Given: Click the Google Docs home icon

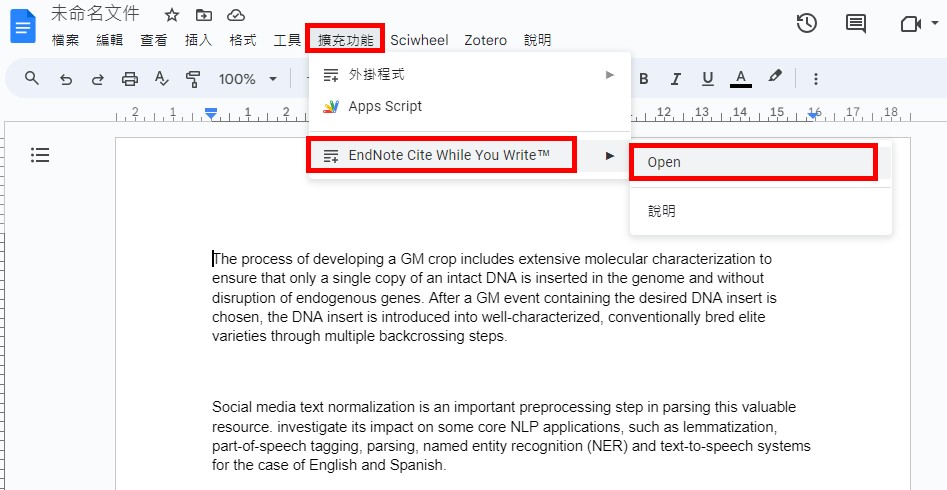Looking at the screenshot, I should tap(24, 27).
